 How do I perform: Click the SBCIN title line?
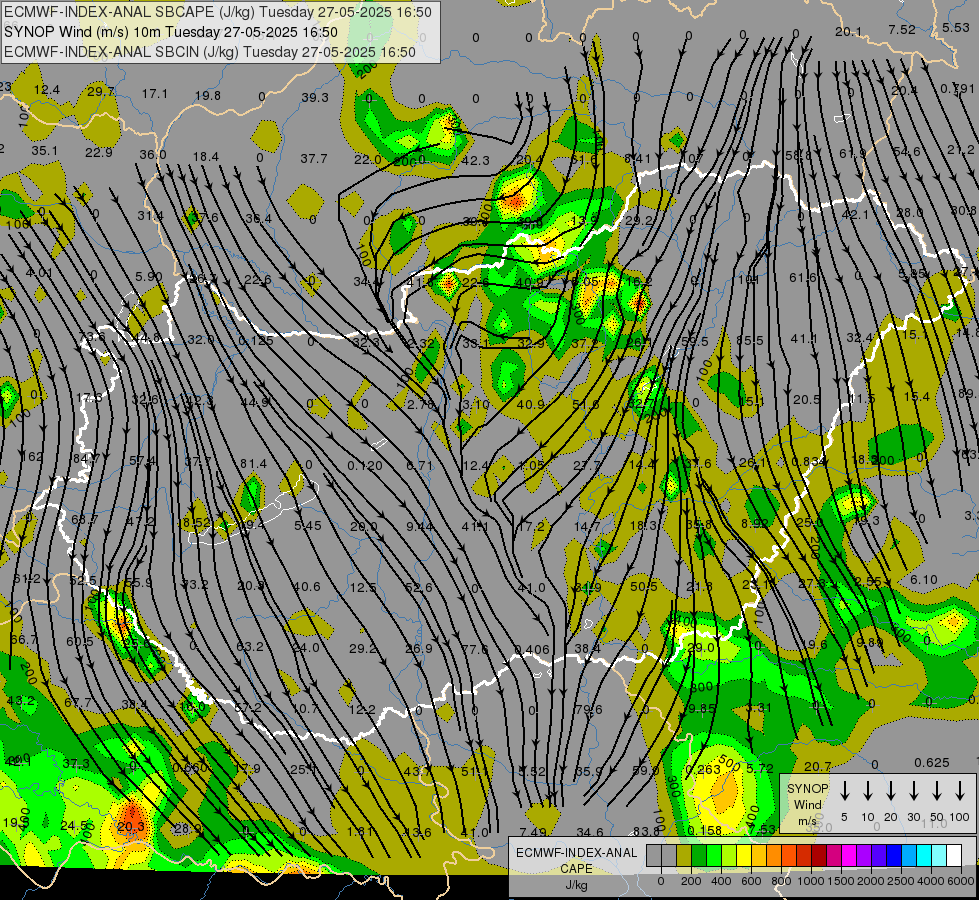tap(210, 52)
